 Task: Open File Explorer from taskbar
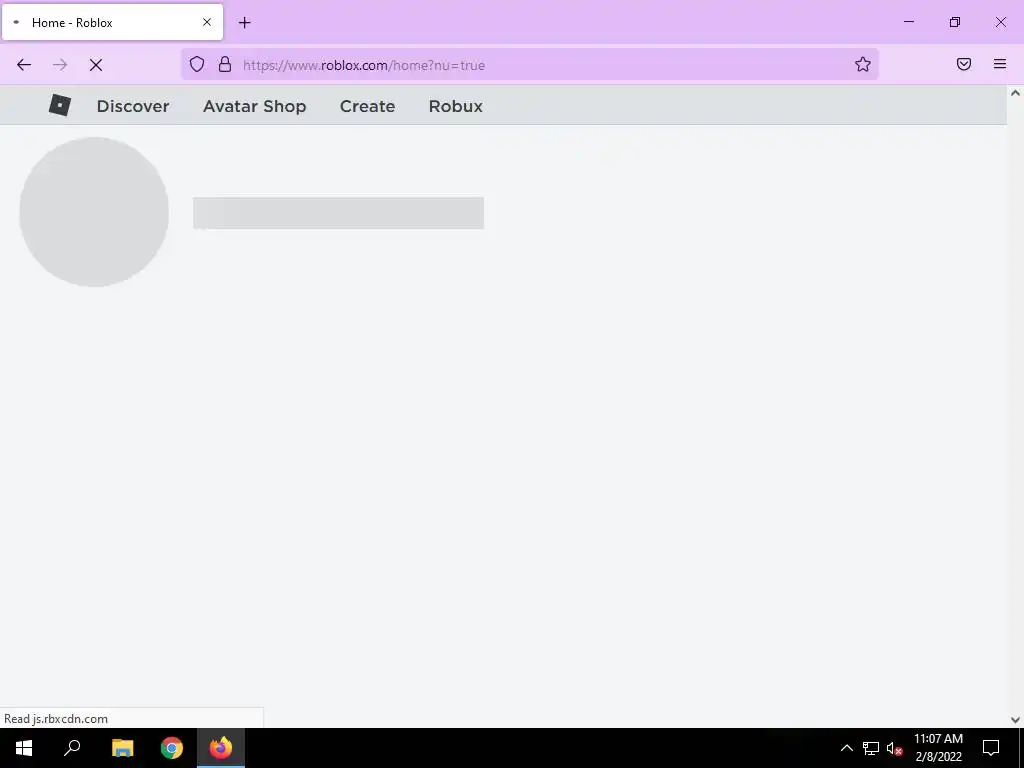(x=122, y=748)
